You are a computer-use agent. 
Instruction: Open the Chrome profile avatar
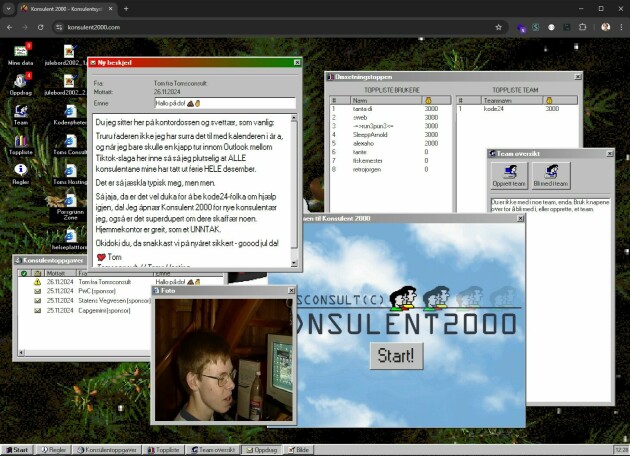[x=605, y=27]
